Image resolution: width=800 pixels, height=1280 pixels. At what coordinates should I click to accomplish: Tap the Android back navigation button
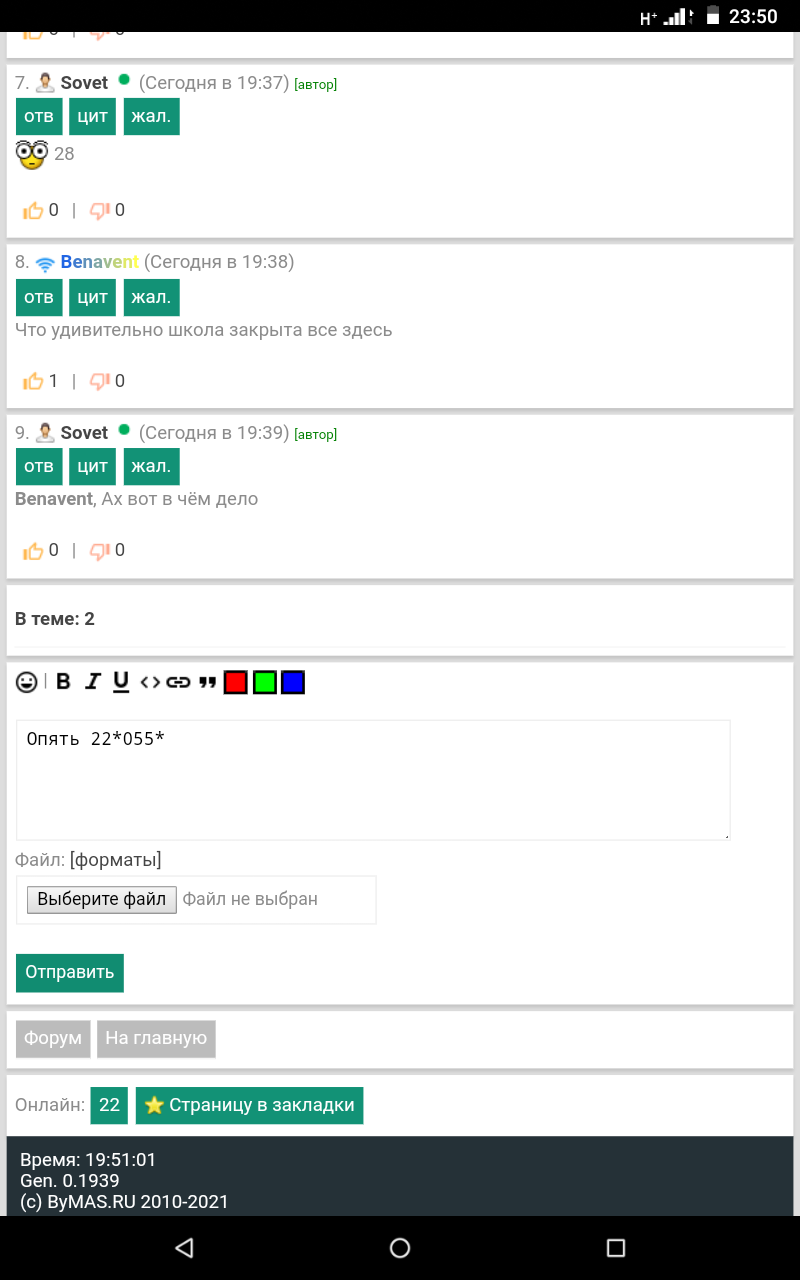(184, 1247)
